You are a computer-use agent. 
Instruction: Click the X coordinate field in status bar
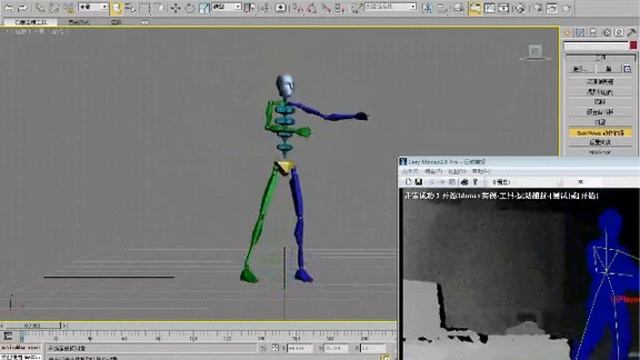300,348
